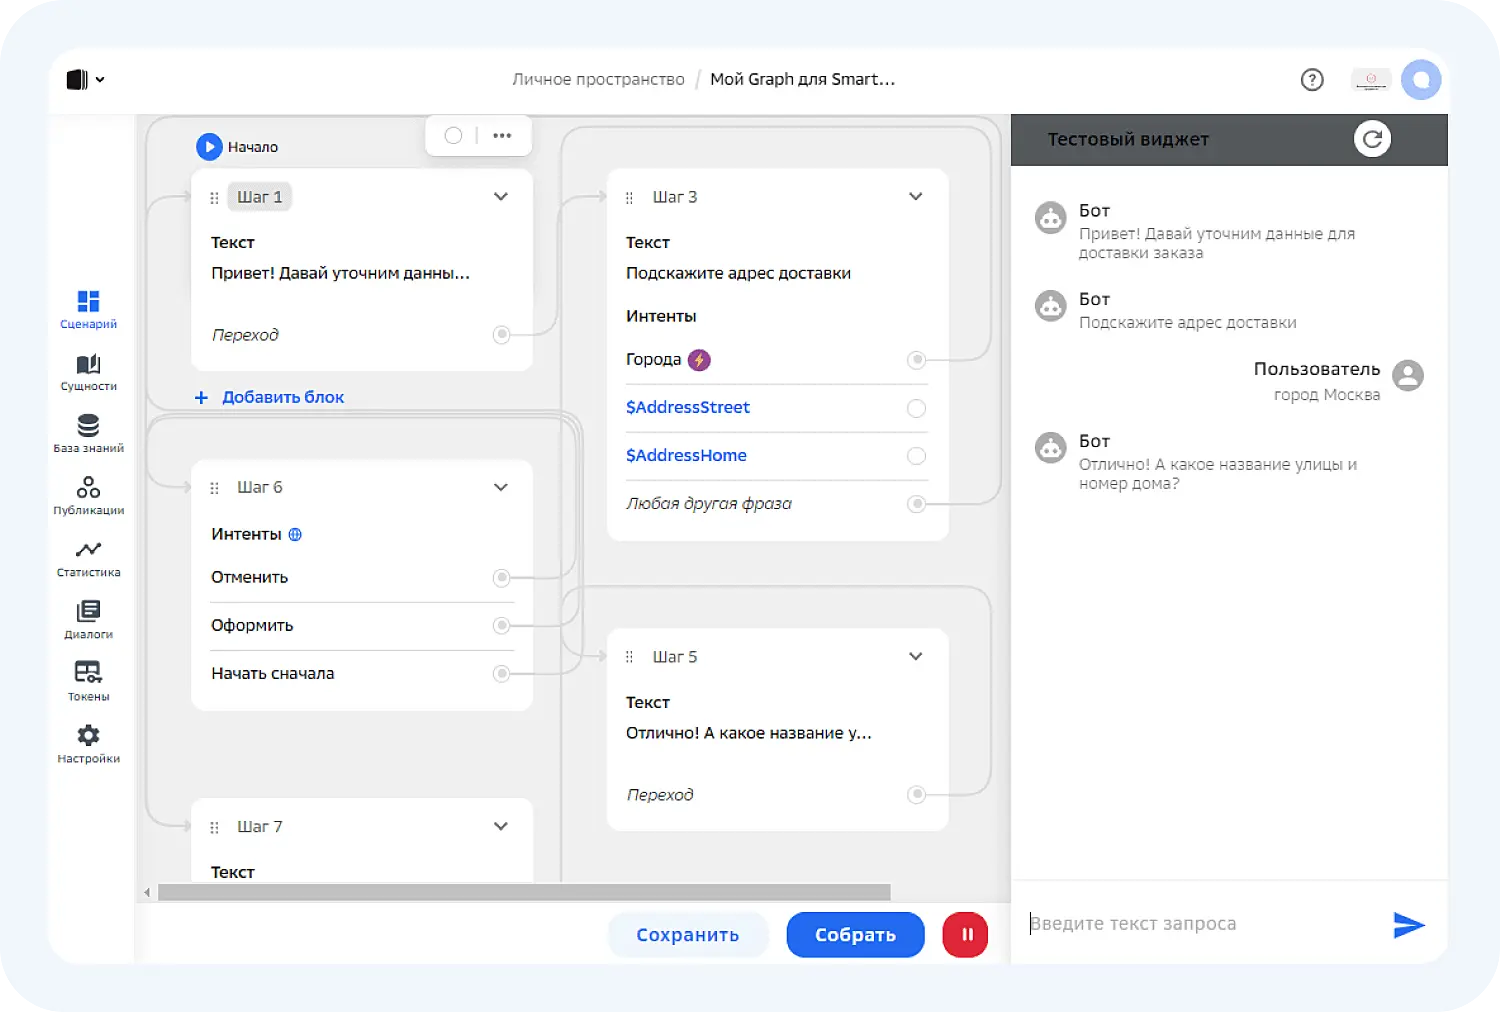Image resolution: width=1500 pixels, height=1012 pixels.
Task: Go to Публикации in the sidebar
Action: pyautogui.click(x=88, y=489)
